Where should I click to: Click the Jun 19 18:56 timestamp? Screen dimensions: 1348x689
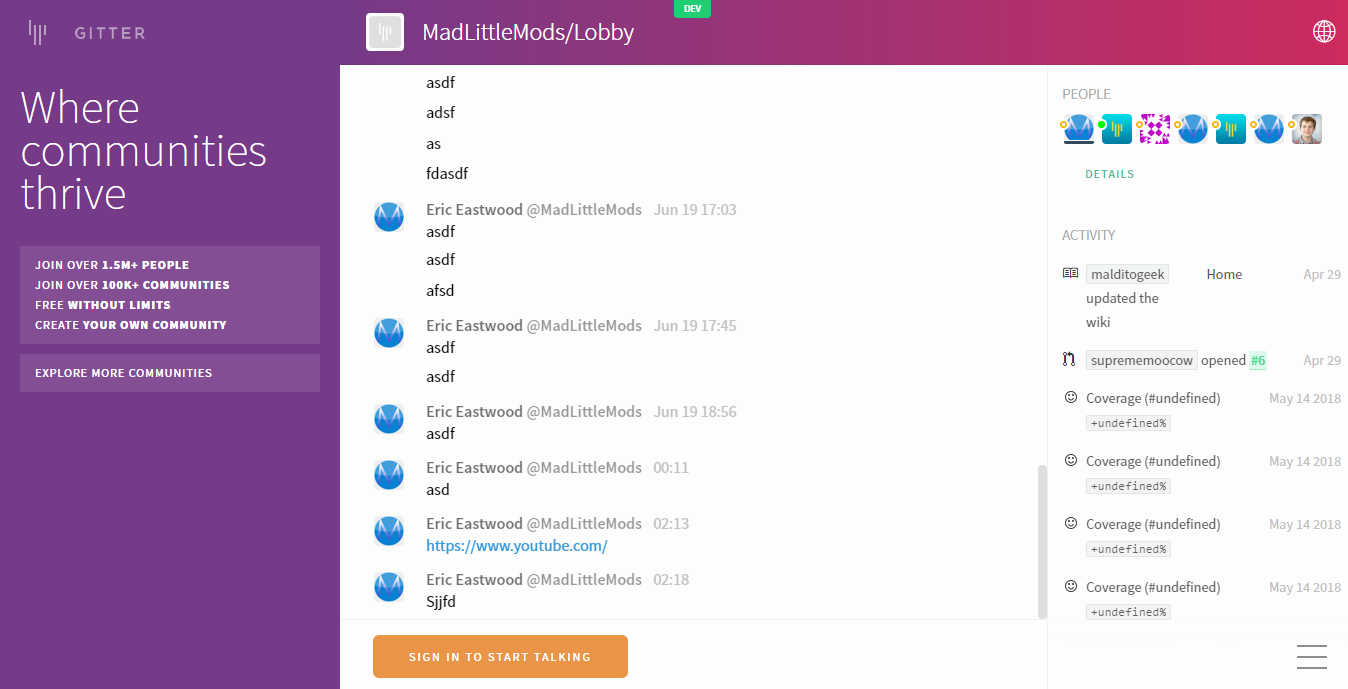click(695, 412)
